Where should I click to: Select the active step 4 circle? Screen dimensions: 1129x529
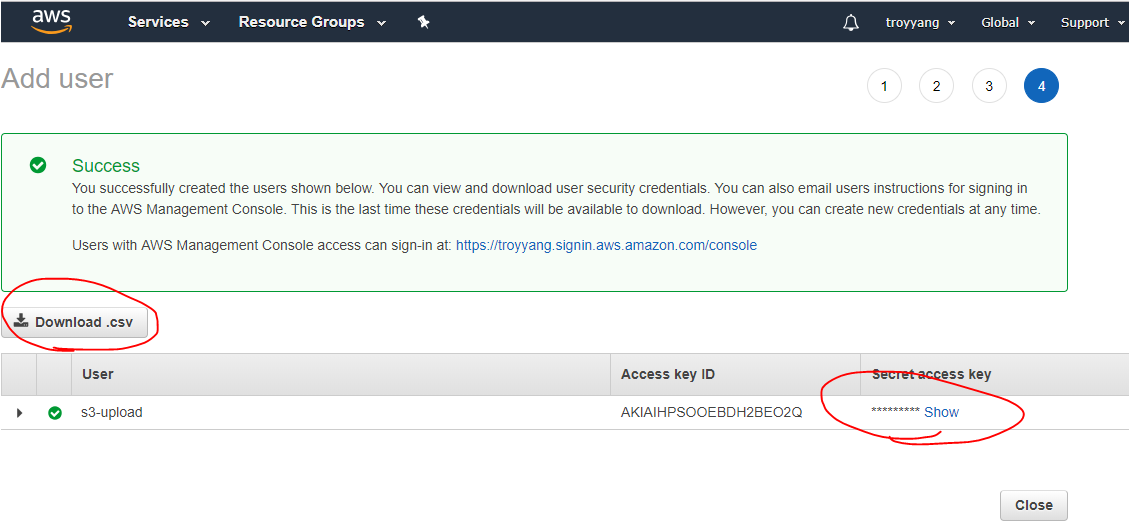1041,86
